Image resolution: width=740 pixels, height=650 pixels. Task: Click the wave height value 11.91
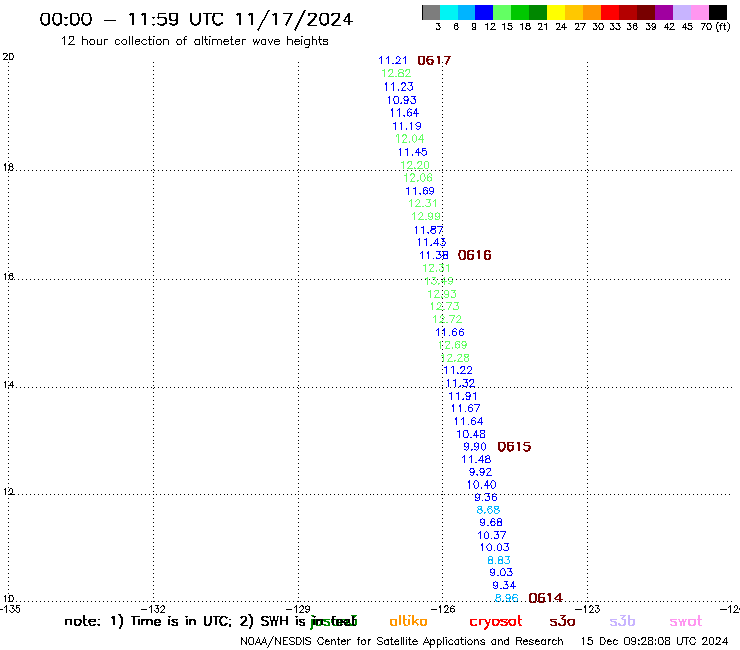pos(463,396)
